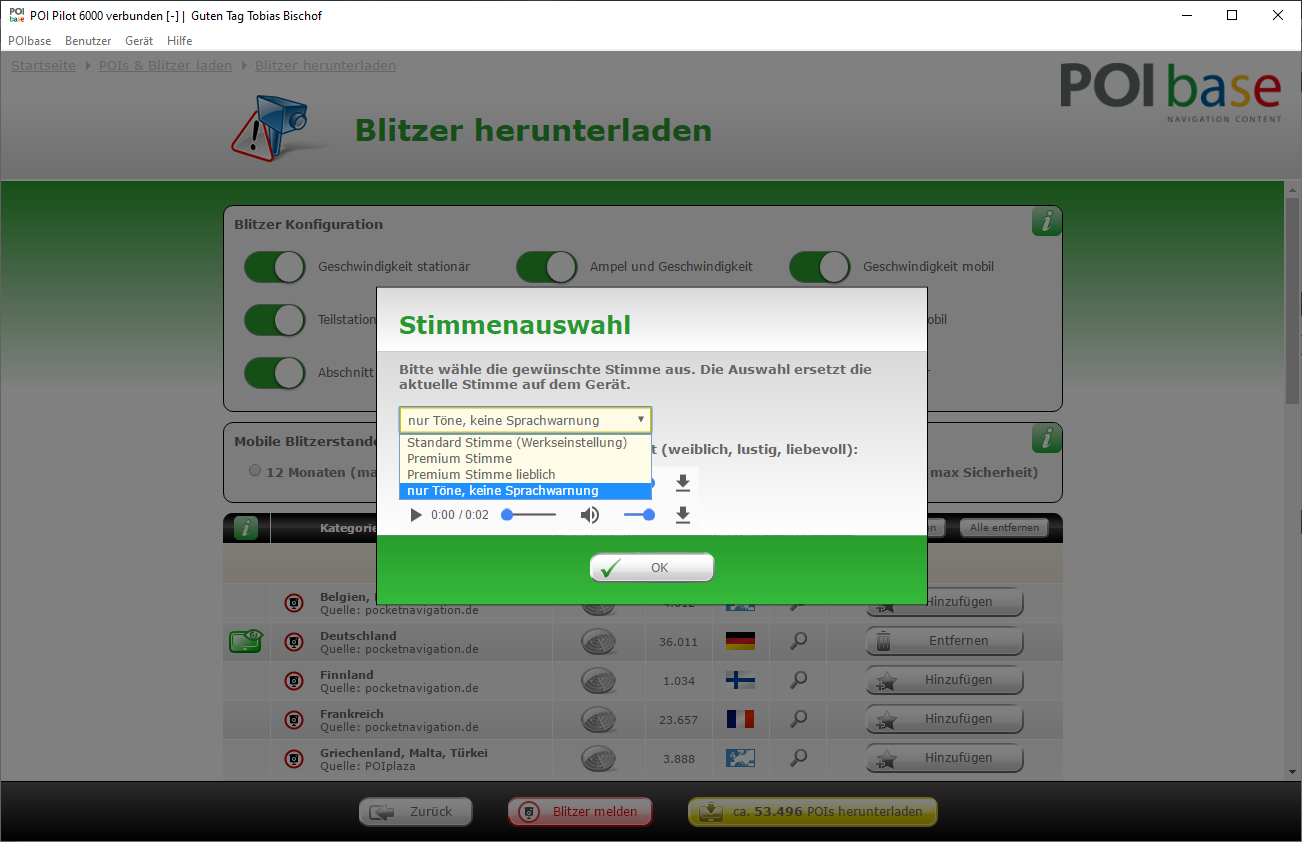Choose Premium Stimme lieblich from list
Viewport: 1302px width, 842px height.
(481, 474)
